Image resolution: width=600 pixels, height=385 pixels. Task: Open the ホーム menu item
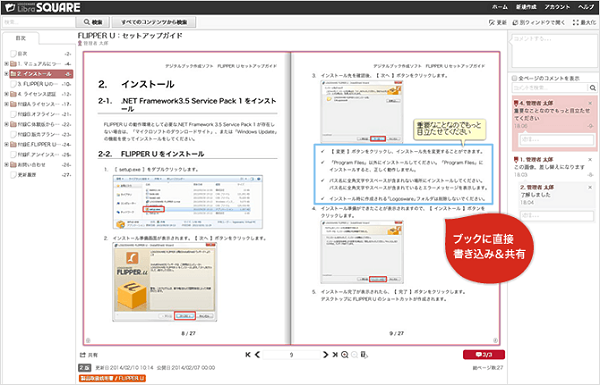[500, 7]
